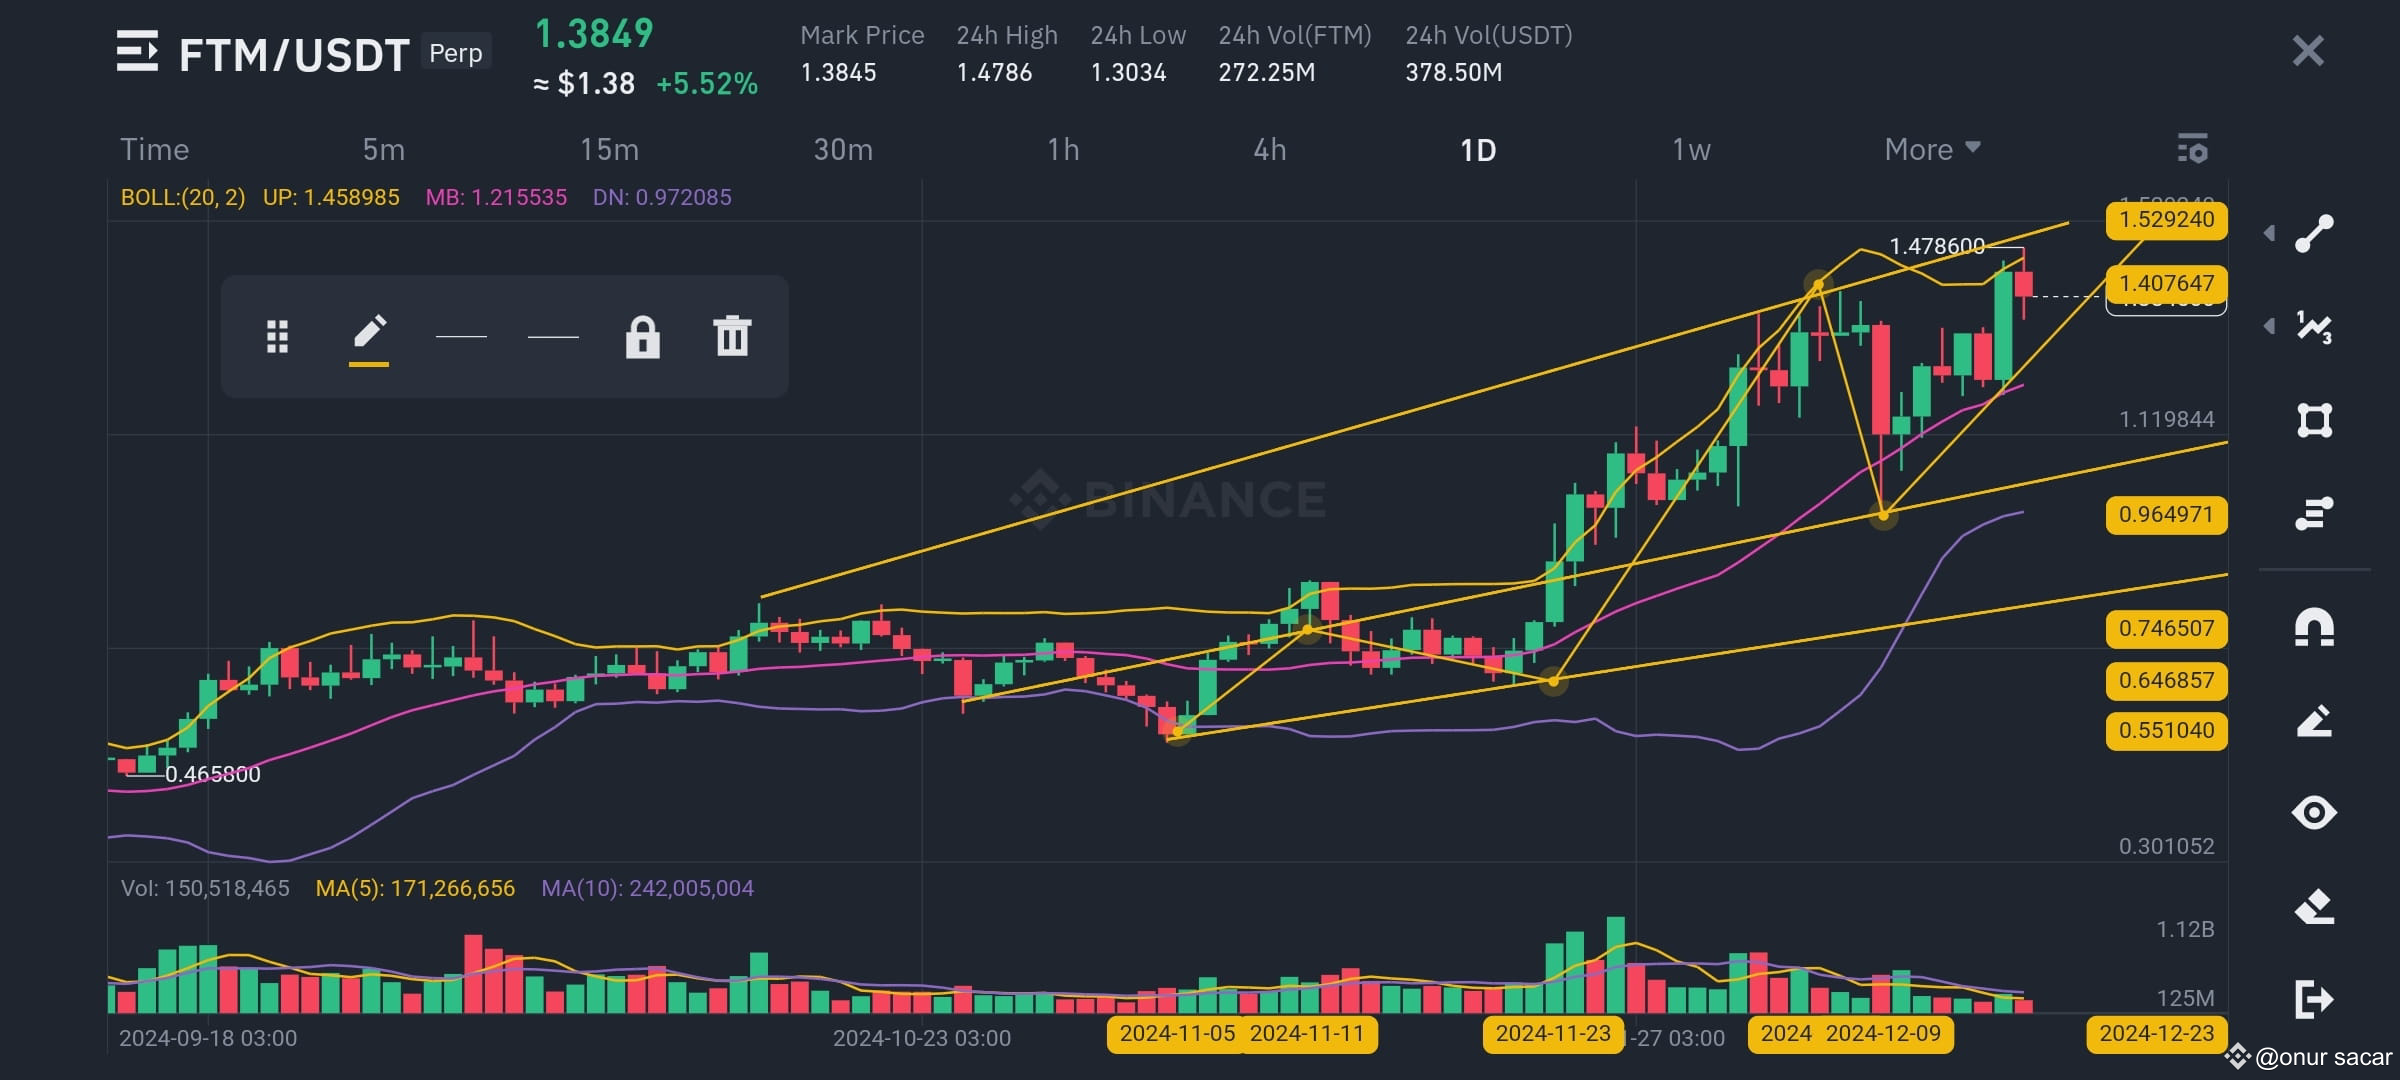Click the 2024-11-23 date axis marker
The image size is (2400, 1080).
pyautogui.click(x=1553, y=1034)
